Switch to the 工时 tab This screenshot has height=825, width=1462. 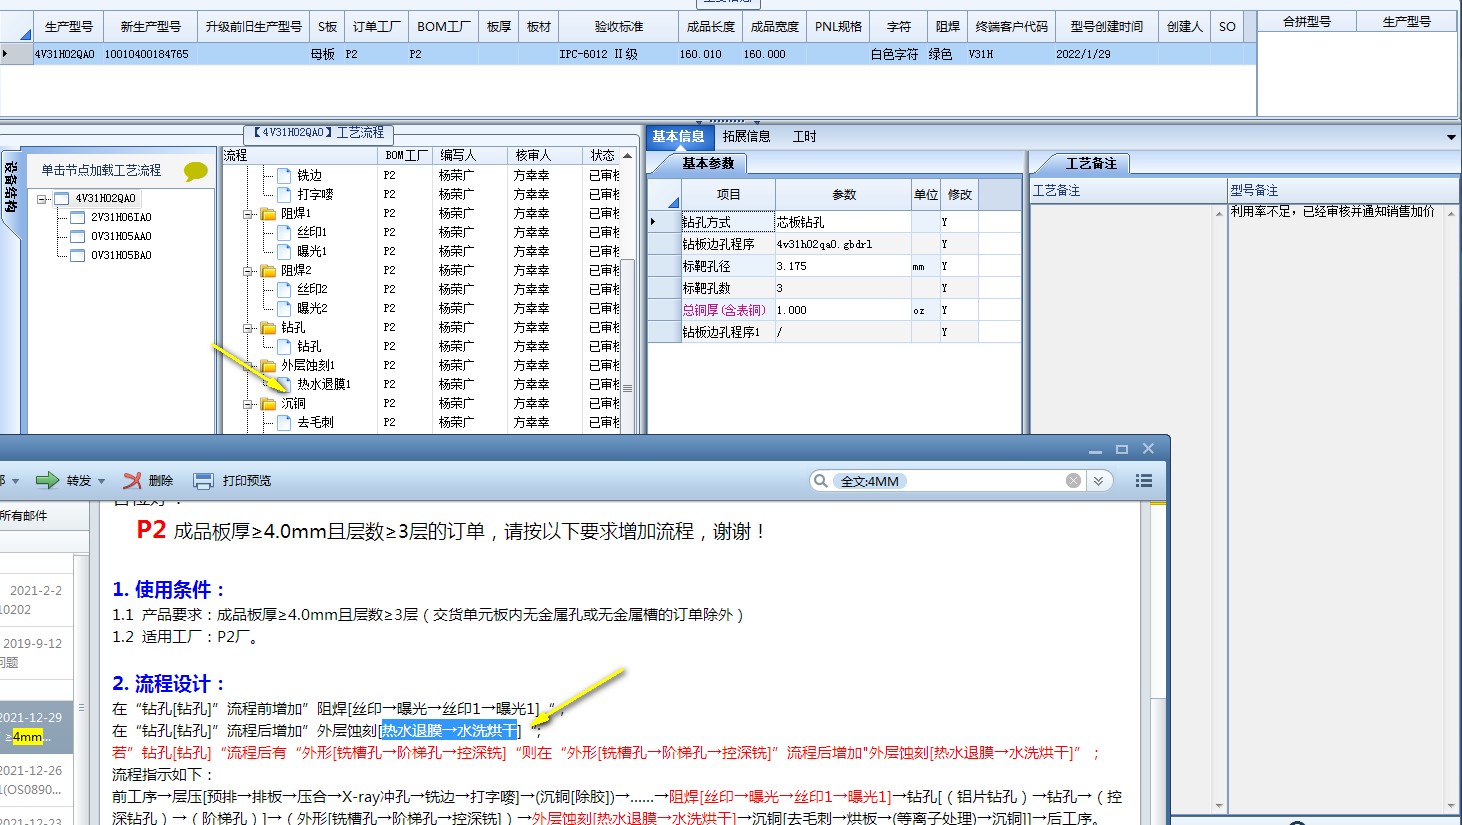(x=805, y=137)
